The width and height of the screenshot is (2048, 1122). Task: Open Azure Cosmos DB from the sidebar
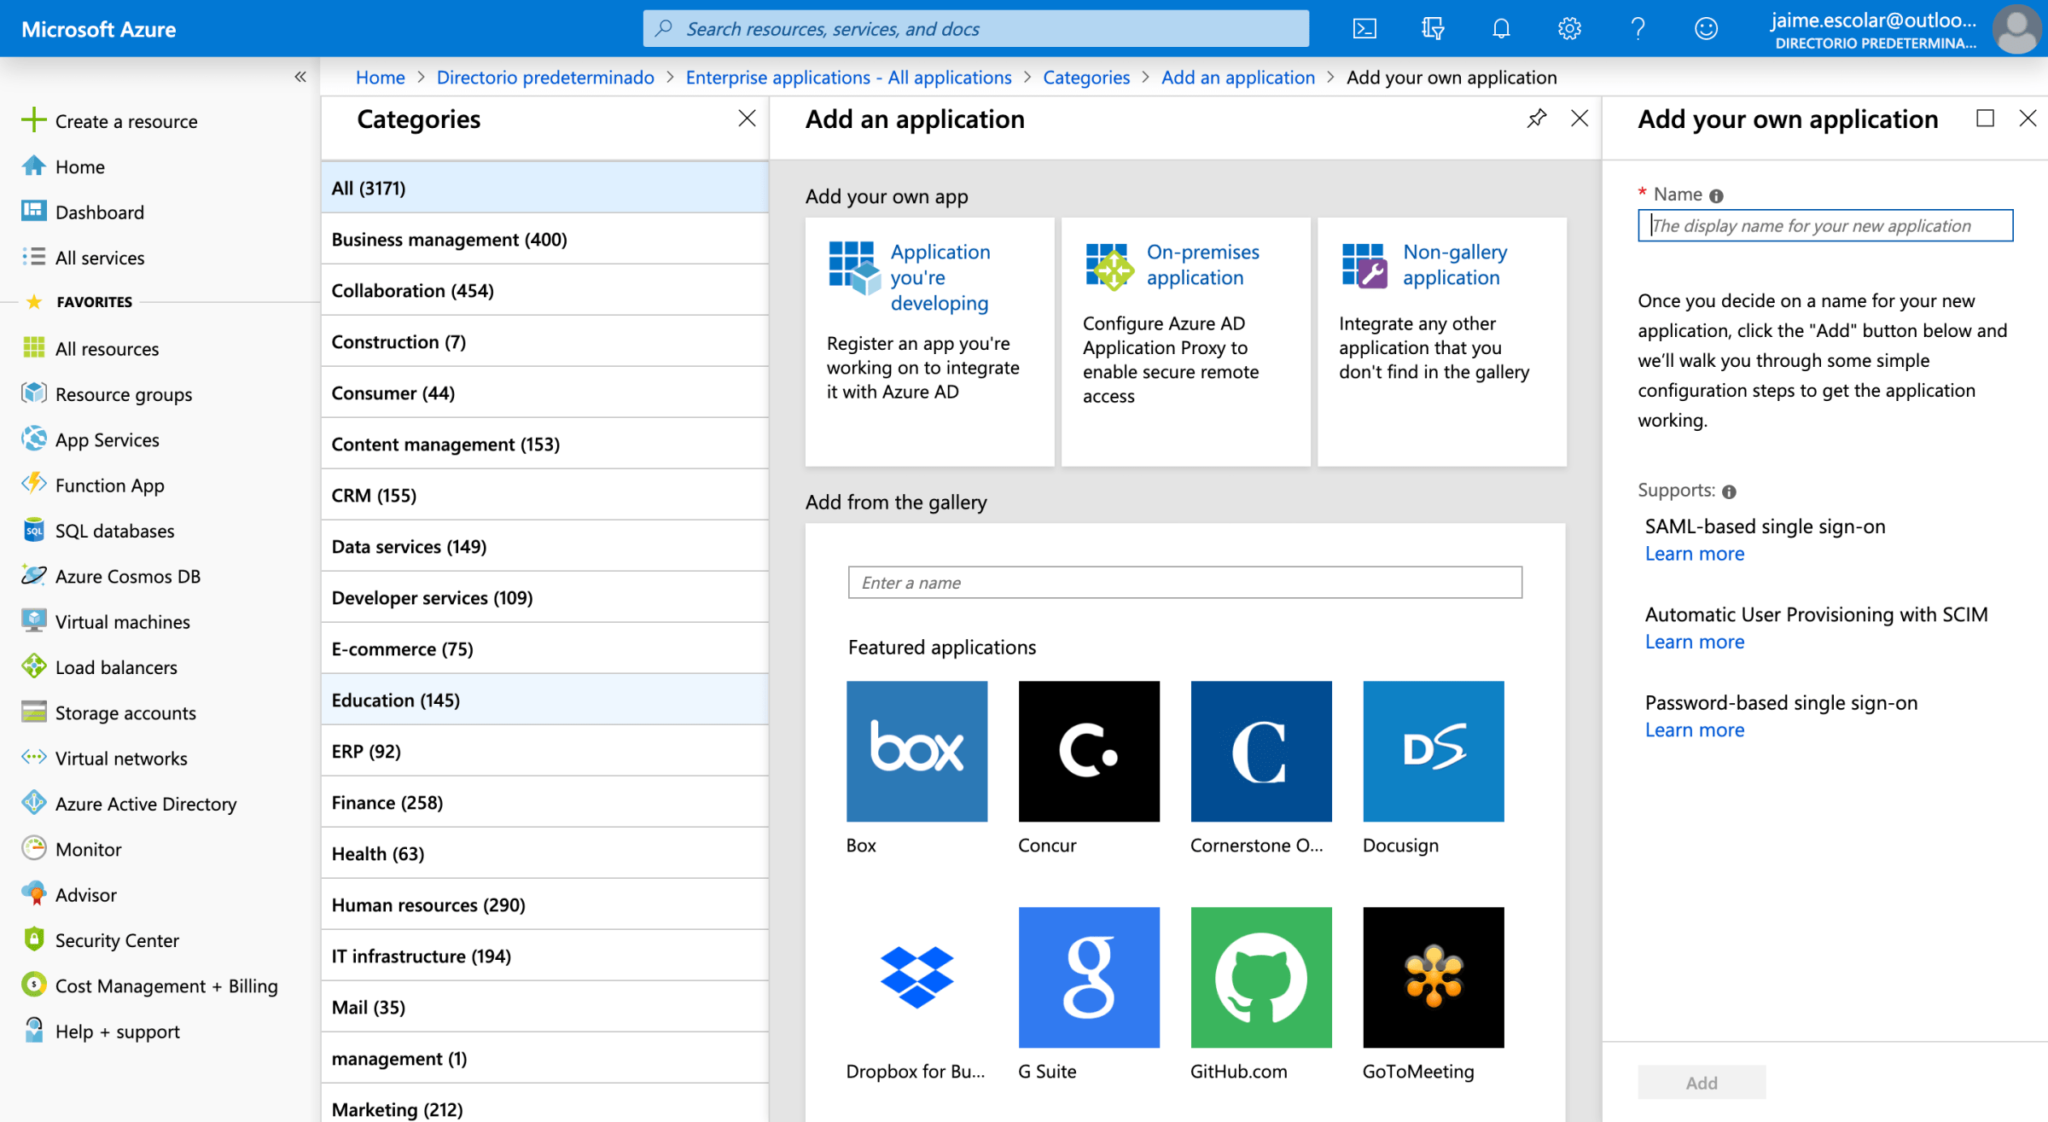(126, 576)
